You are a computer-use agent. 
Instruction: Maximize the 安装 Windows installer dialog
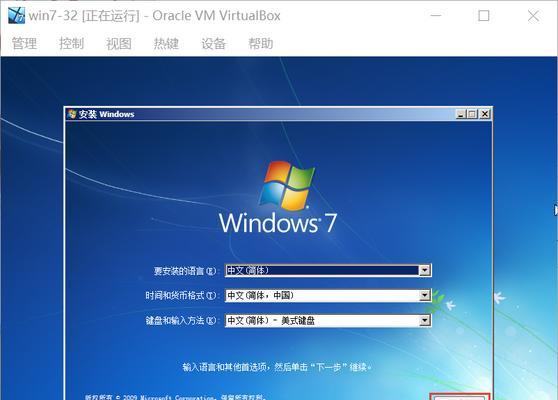tap(472, 114)
